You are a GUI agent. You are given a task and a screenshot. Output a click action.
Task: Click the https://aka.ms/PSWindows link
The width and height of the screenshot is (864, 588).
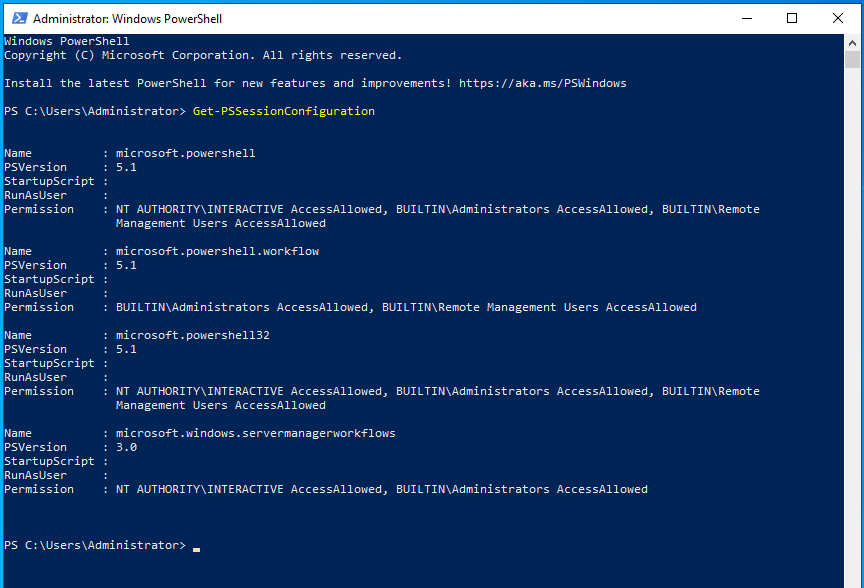click(543, 83)
